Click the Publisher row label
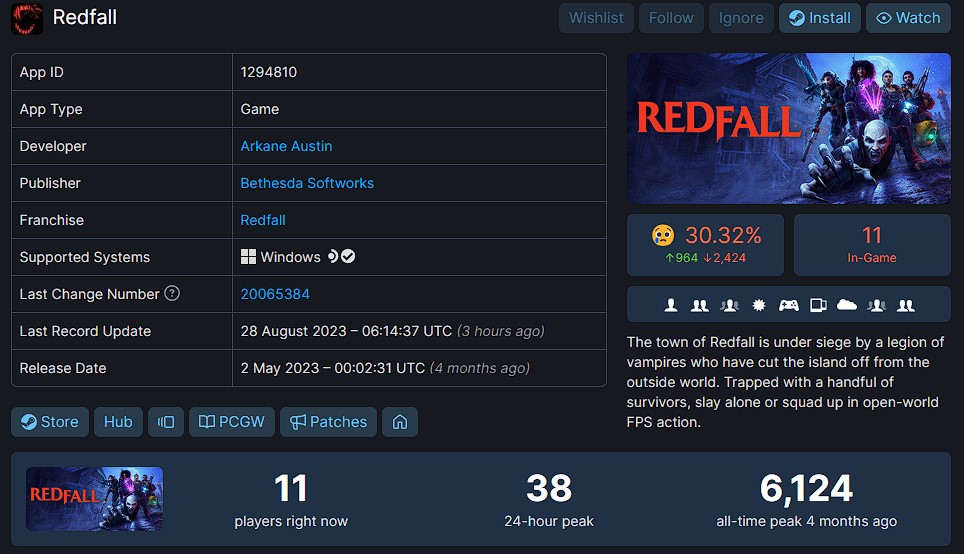Viewport: 964px width, 554px height. [x=50, y=183]
